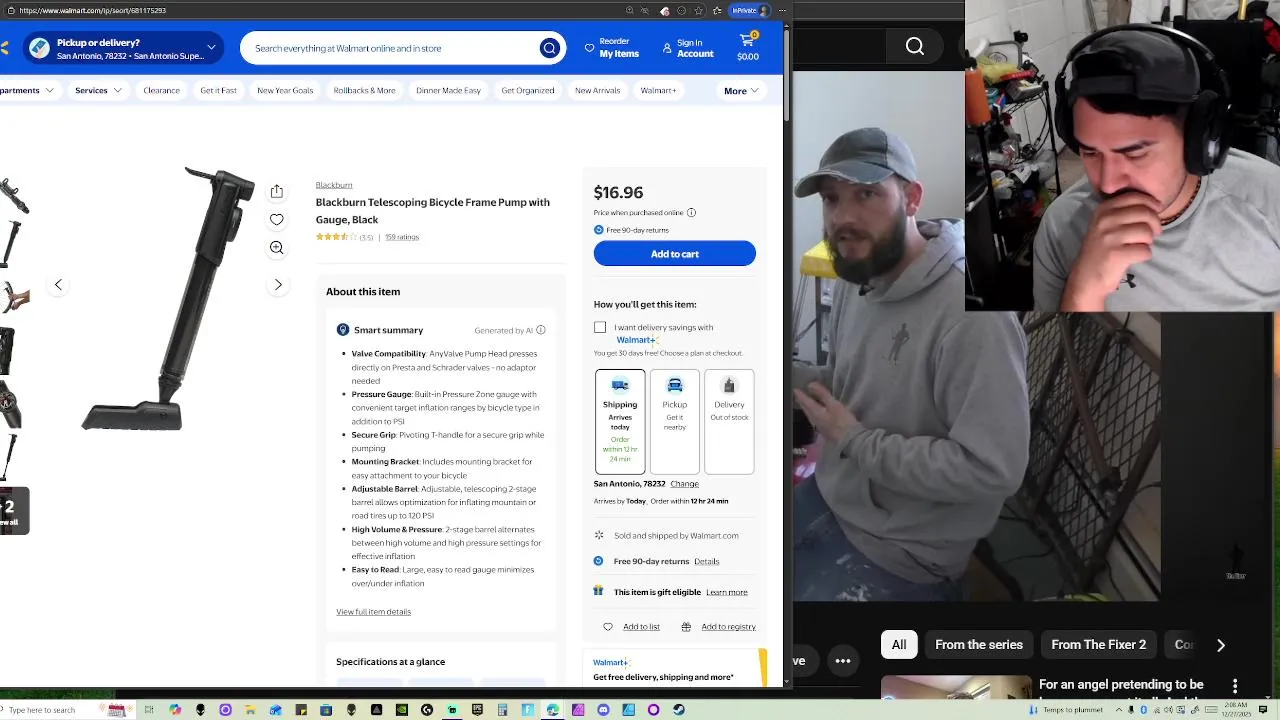
Task: Open three-dot more actions button under video
Action: tap(843, 661)
